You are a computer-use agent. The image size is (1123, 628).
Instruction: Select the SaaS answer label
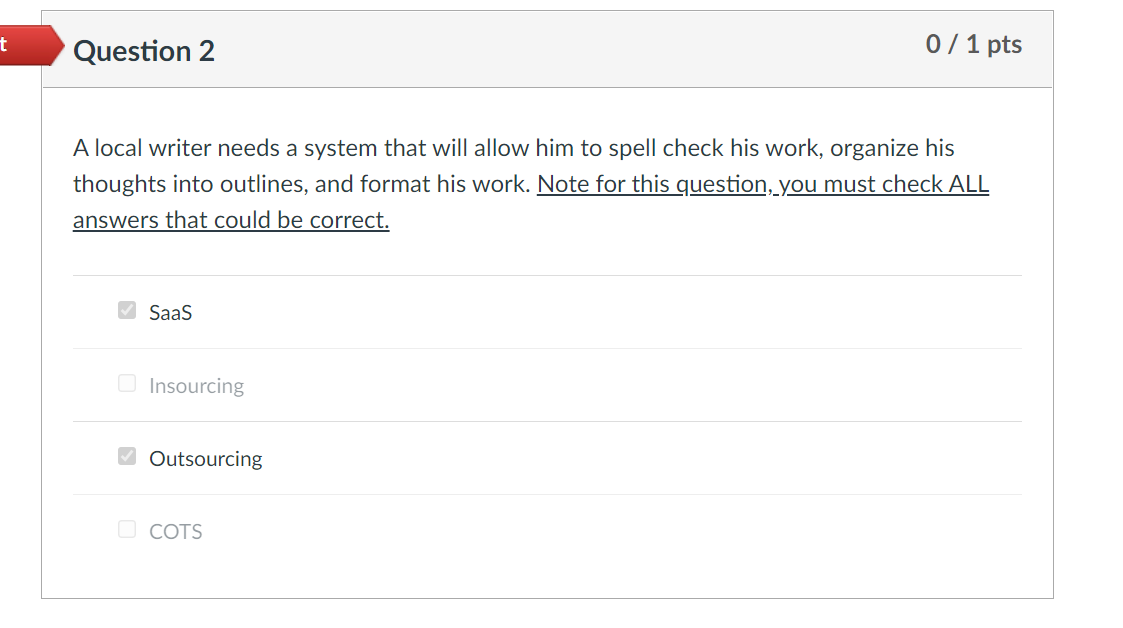tap(170, 312)
